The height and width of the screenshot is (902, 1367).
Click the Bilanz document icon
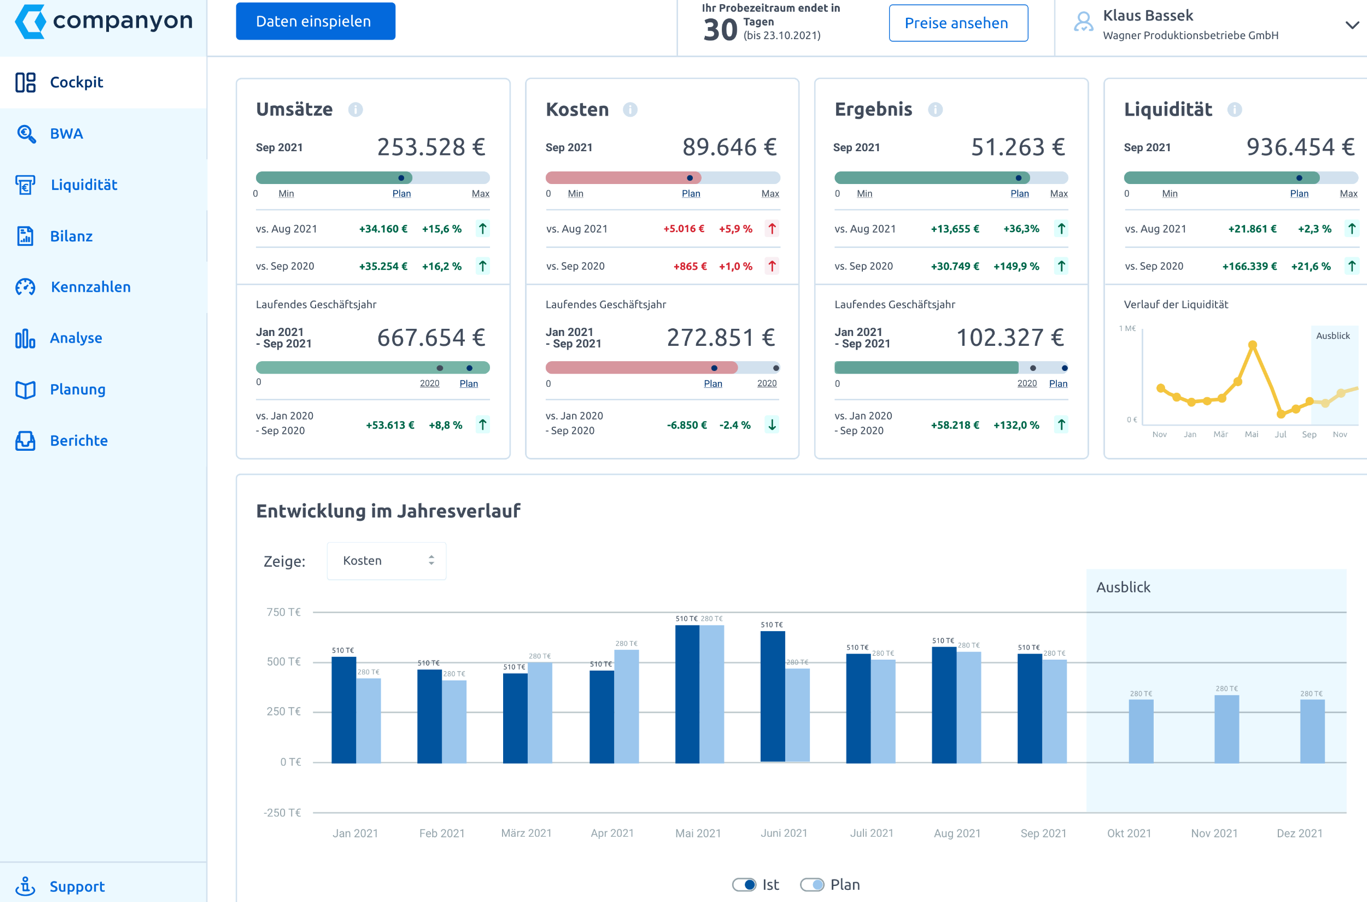(26, 236)
